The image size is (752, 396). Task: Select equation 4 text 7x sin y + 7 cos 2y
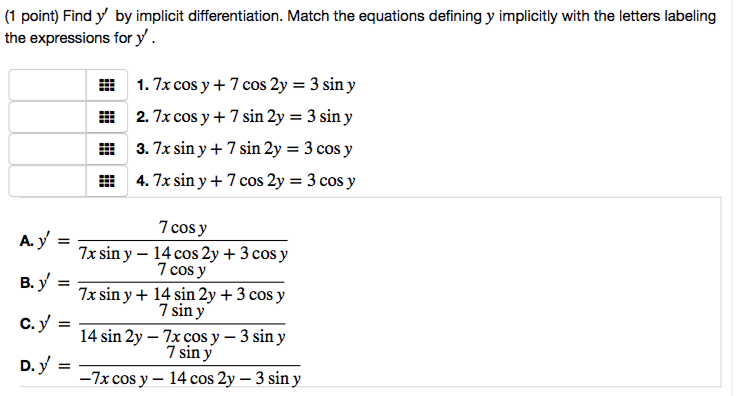(219, 181)
